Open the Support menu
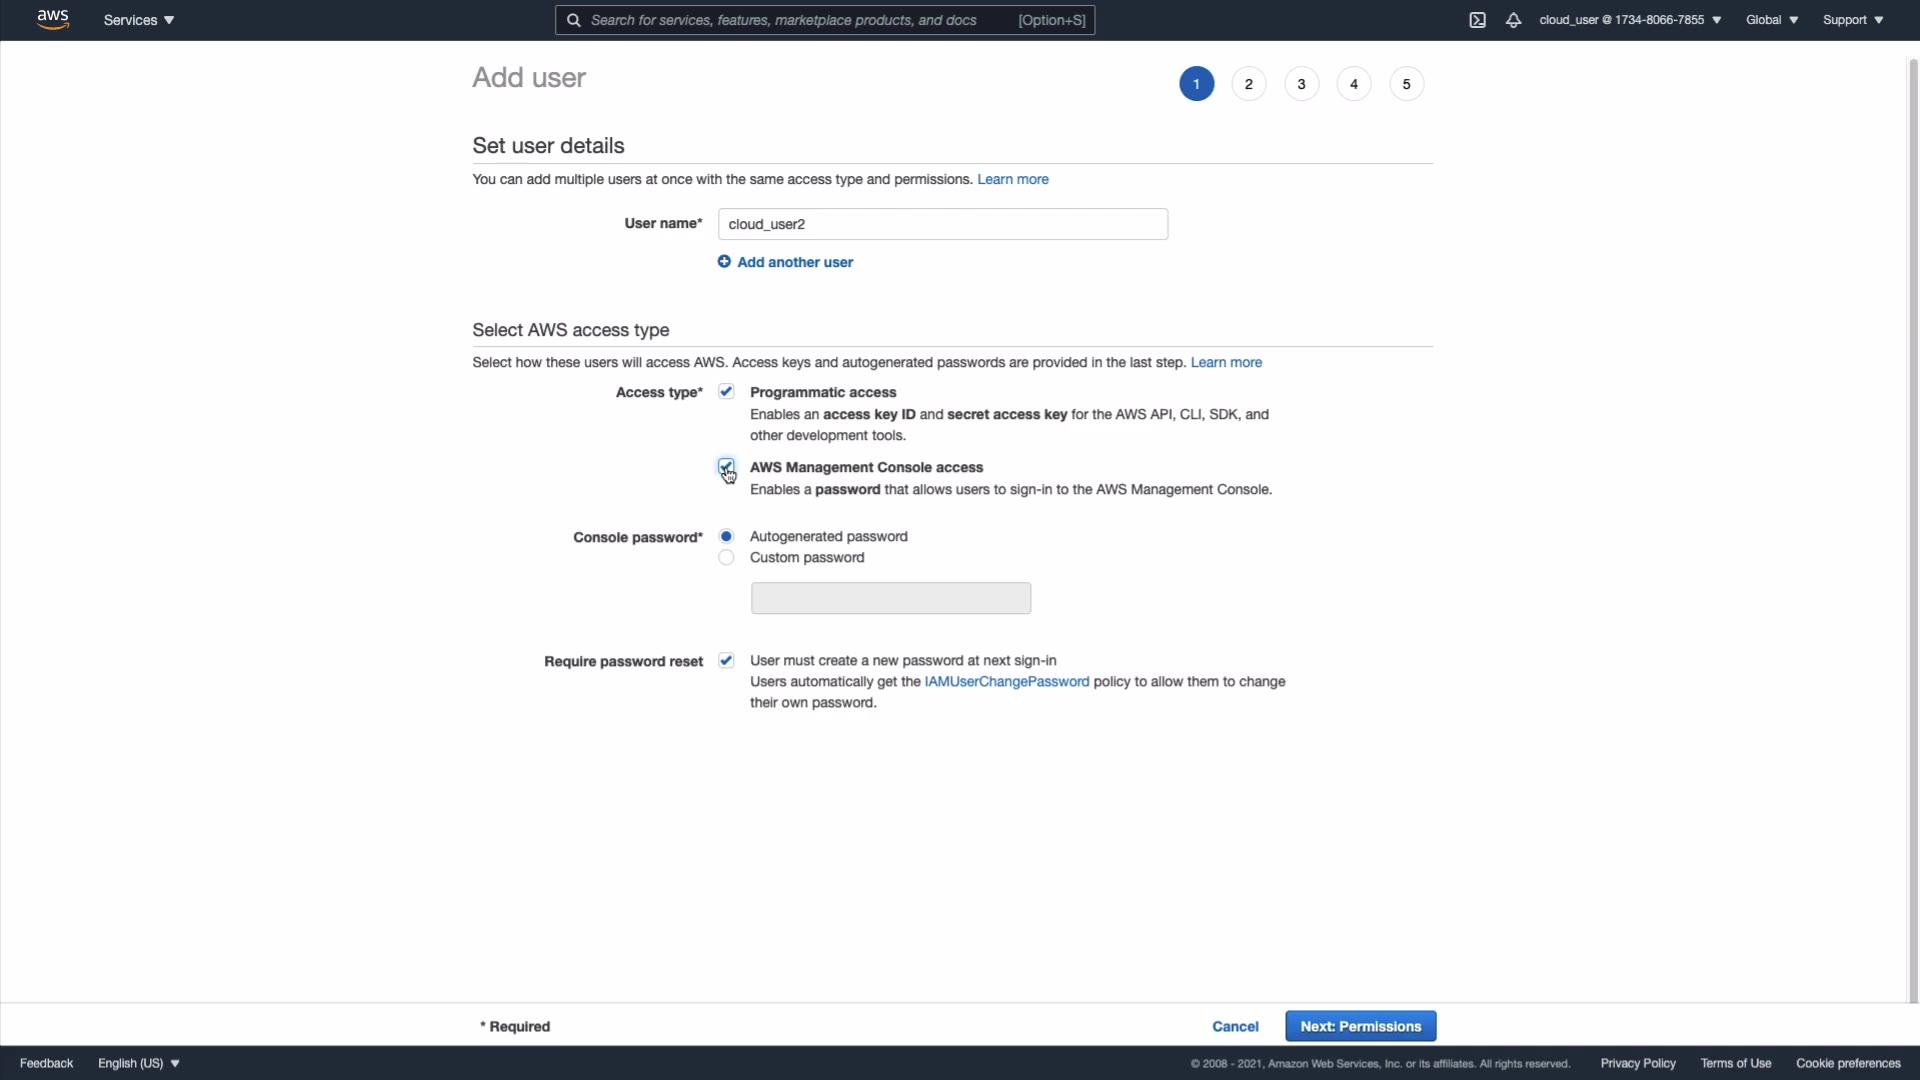Screen dimensions: 1920x1080 pos(1852,20)
